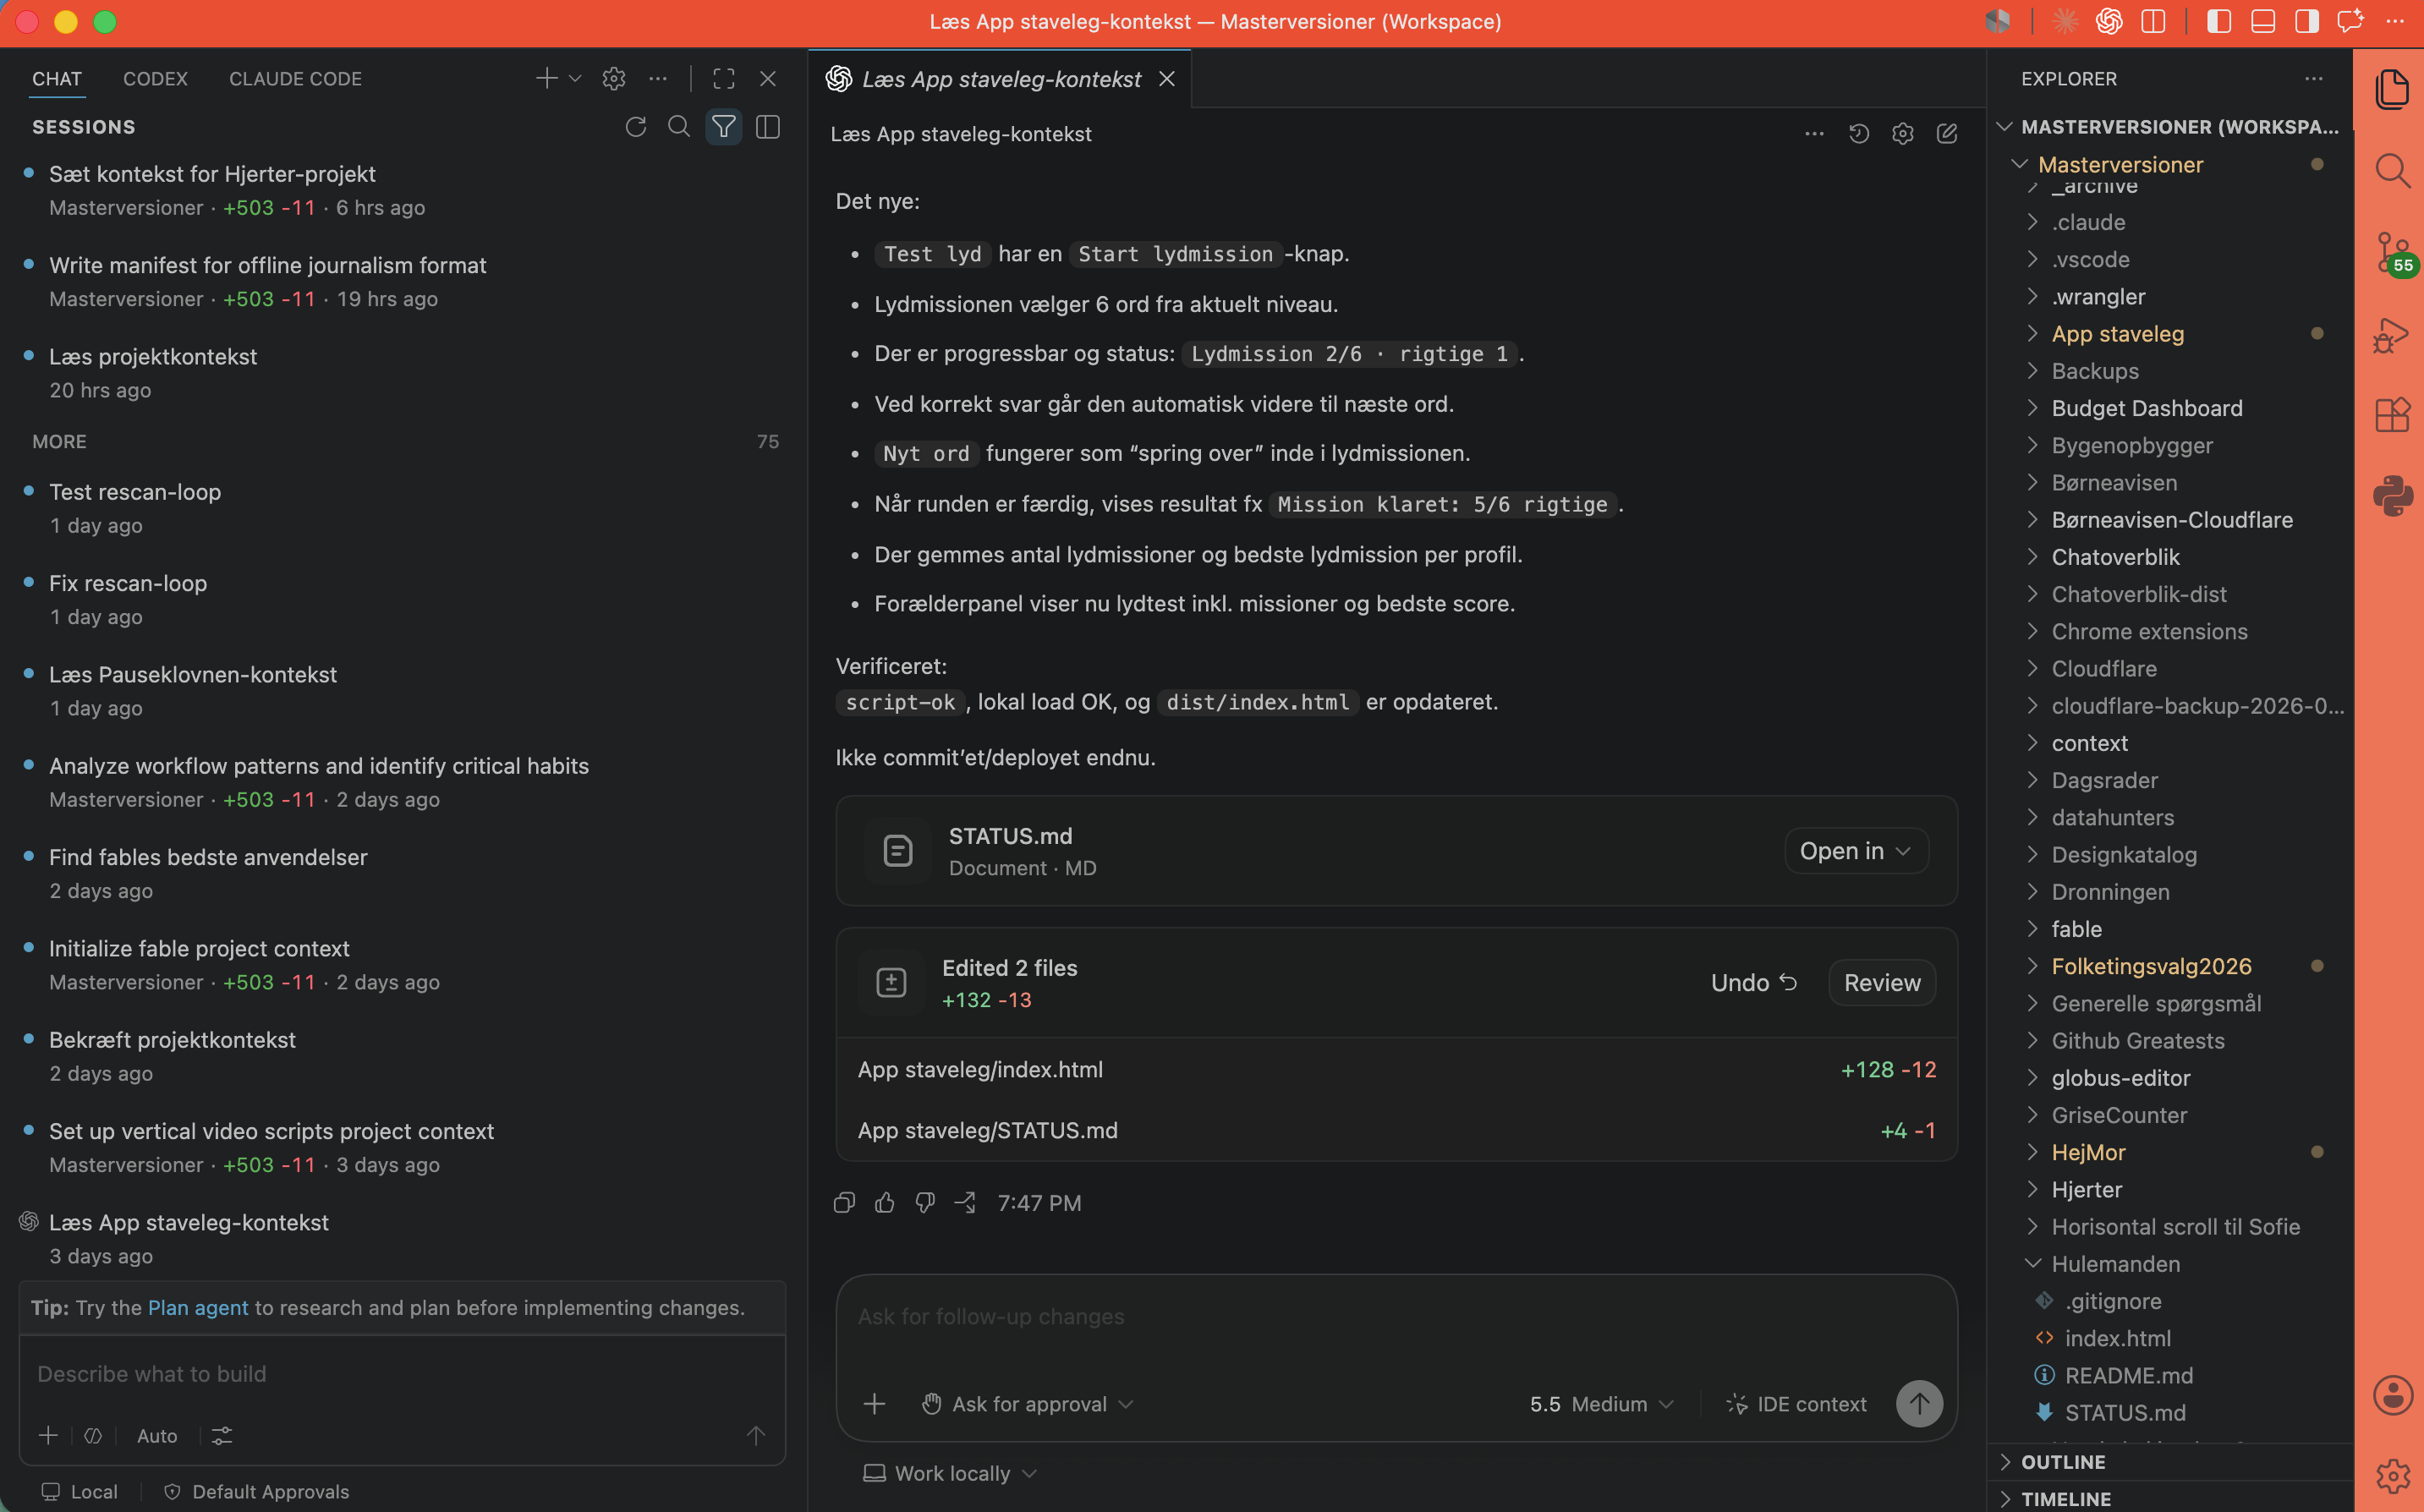Select the CHAT tab

click(x=57, y=78)
